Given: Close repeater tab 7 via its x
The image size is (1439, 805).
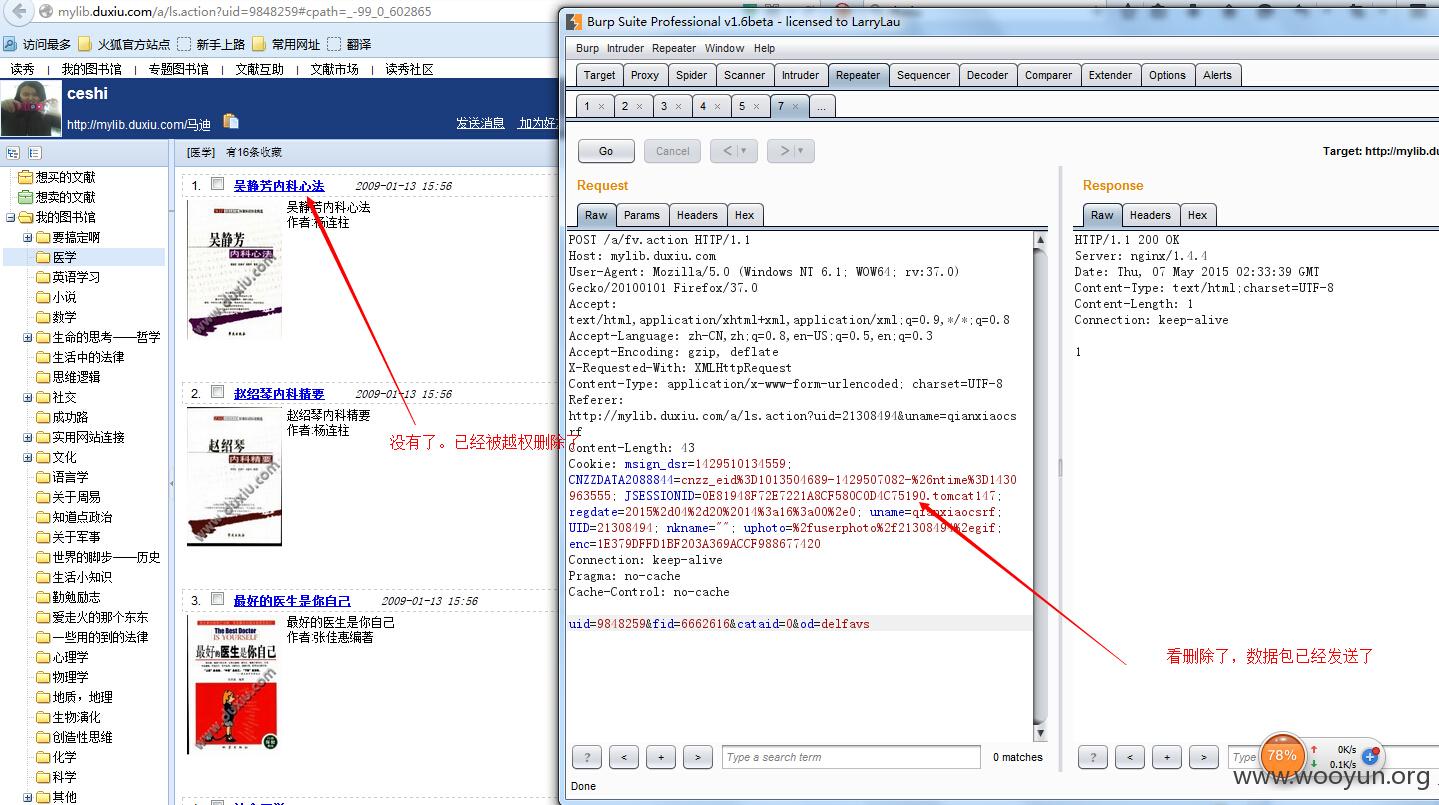Looking at the screenshot, I should 796,106.
